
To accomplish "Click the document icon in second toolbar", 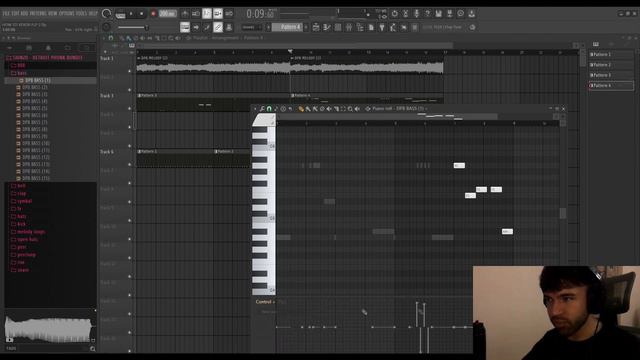I will point(371,27).
